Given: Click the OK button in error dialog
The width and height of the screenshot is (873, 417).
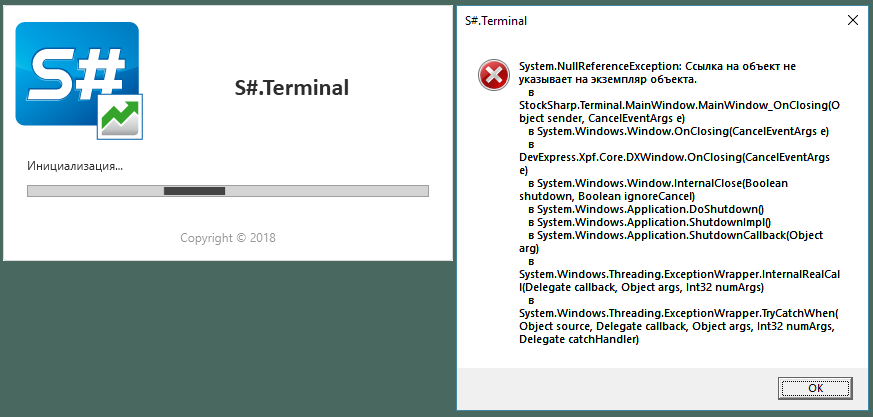Looking at the screenshot, I should [x=815, y=388].
